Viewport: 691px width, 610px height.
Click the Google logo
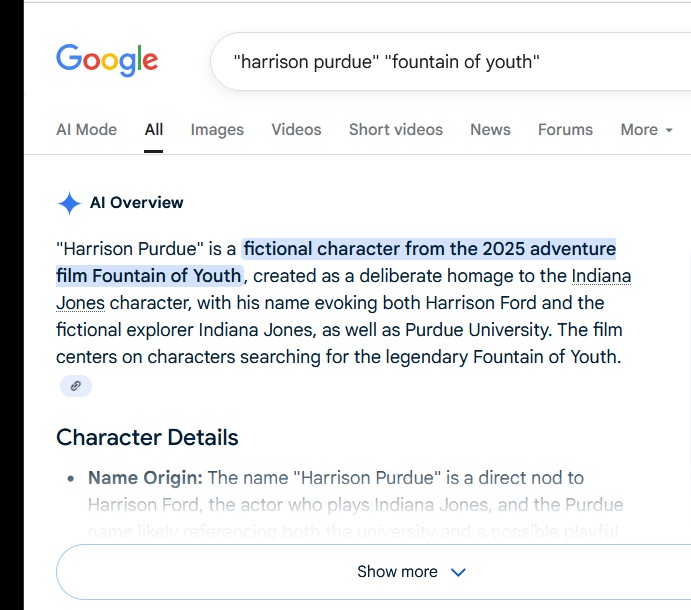107,59
